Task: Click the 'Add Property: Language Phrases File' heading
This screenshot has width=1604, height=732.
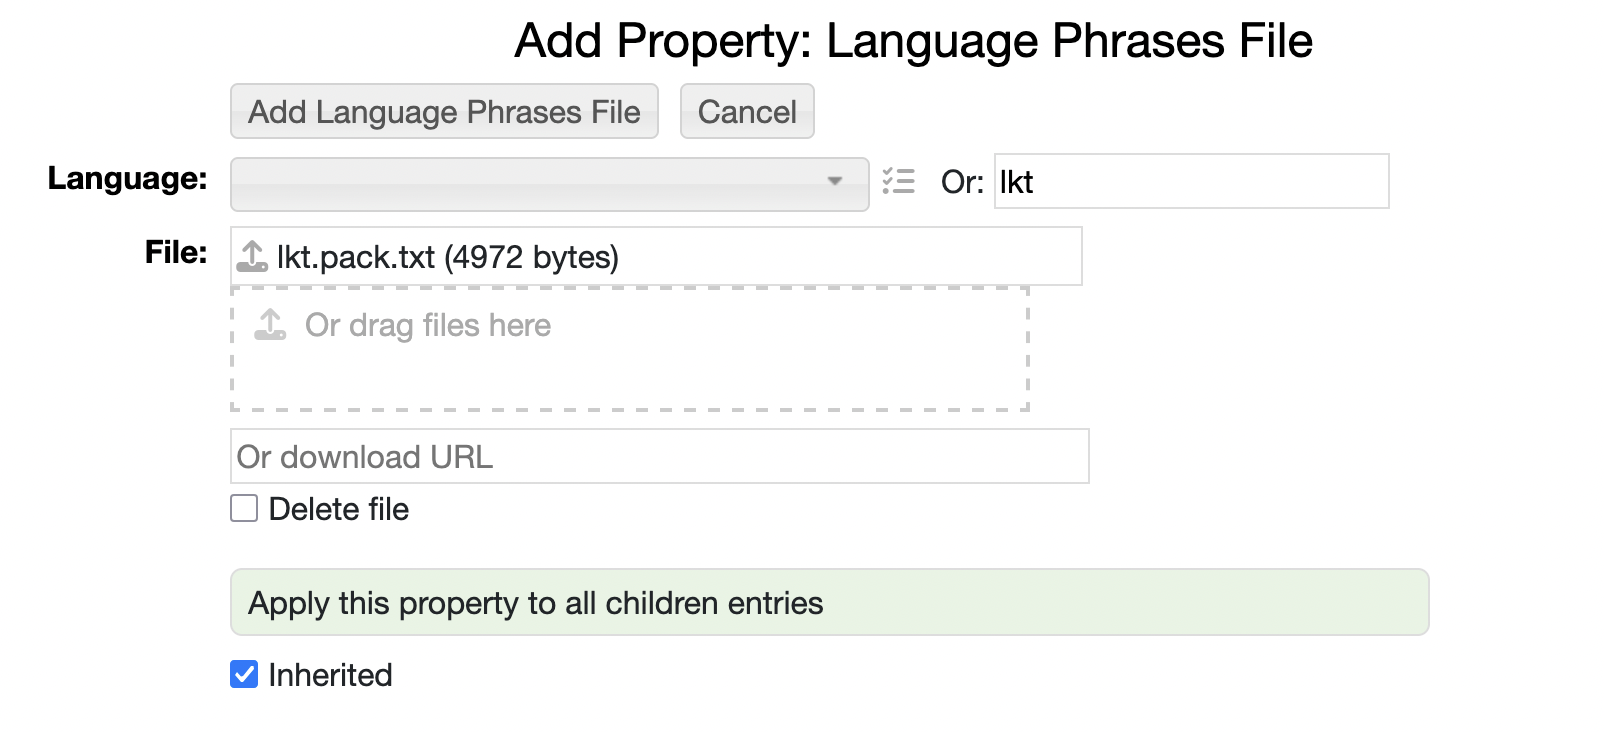Action: tap(913, 41)
